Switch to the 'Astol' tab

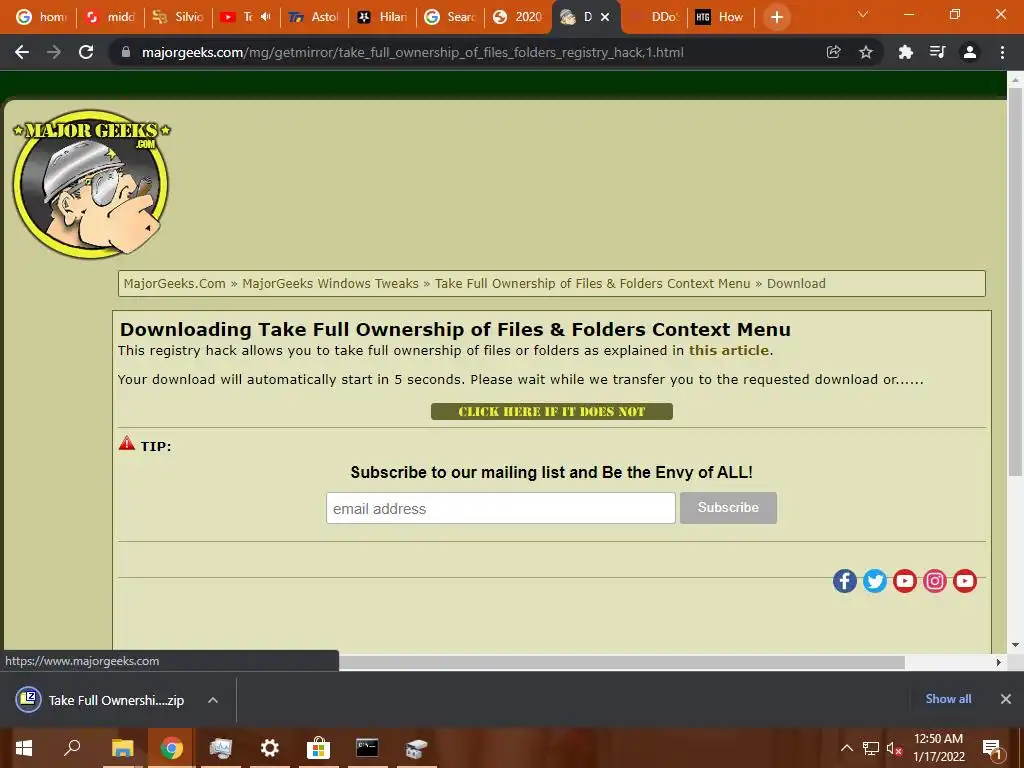pos(314,17)
